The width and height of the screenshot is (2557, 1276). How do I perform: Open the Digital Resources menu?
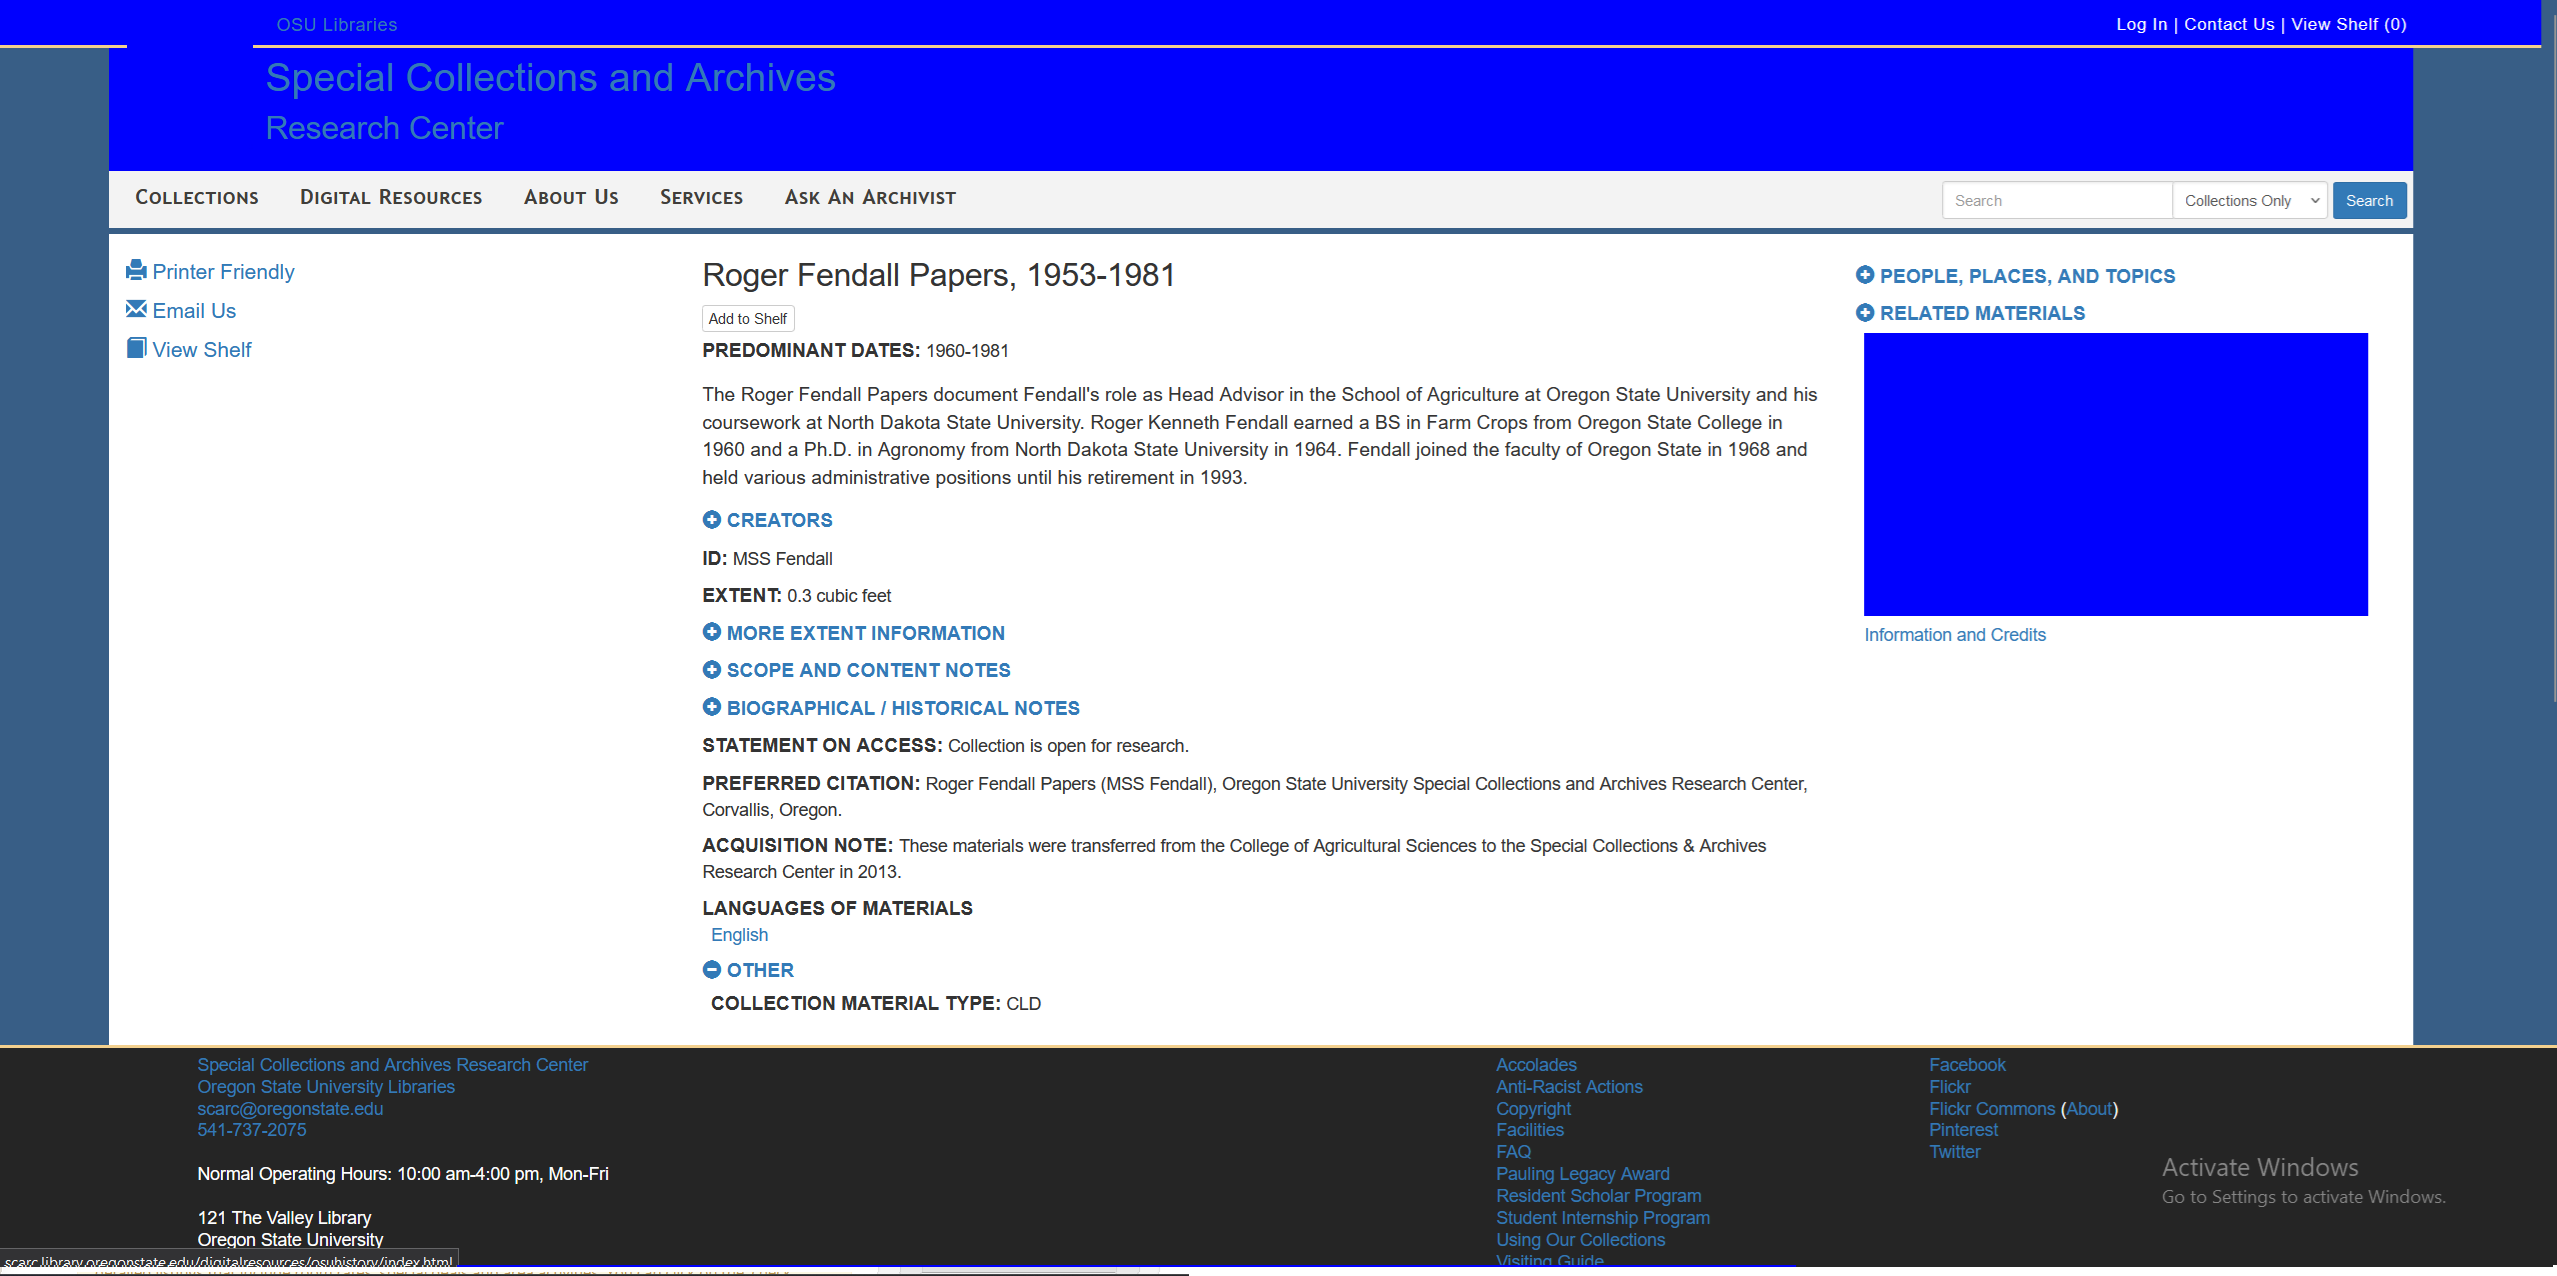pyautogui.click(x=391, y=198)
